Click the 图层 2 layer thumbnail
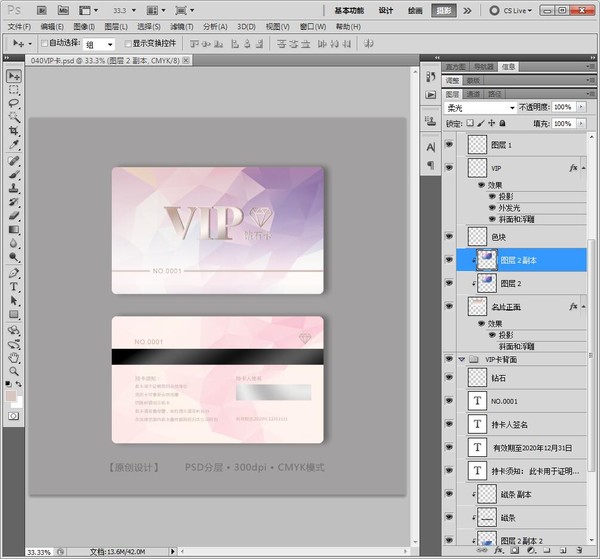Viewport: 600px width, 559px height. tap(487, 283)
